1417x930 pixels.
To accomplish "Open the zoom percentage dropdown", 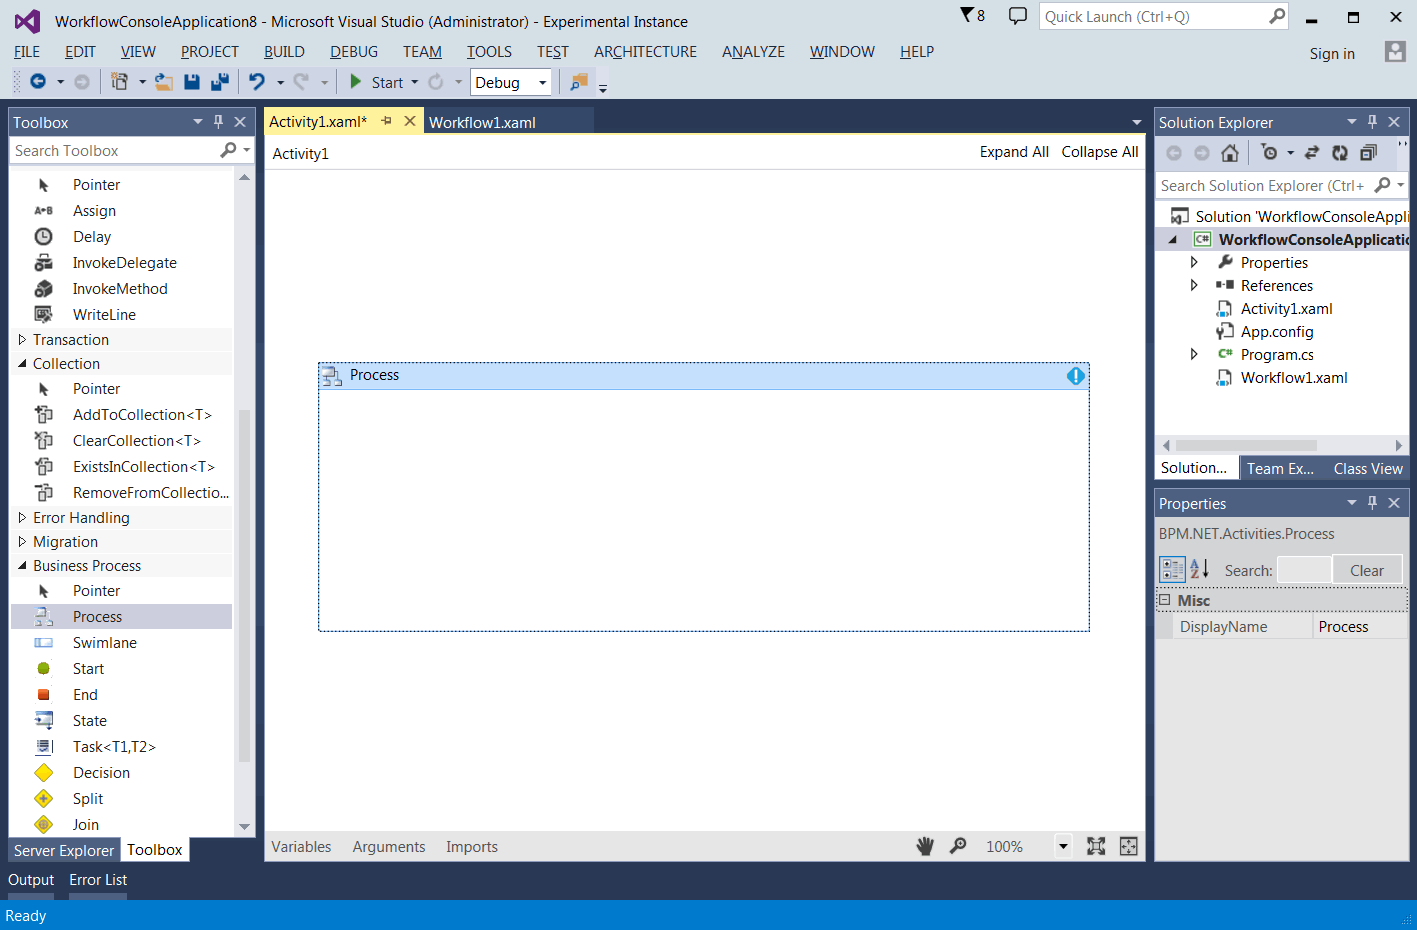I will pyautogui.click(x=1063, y=846).
